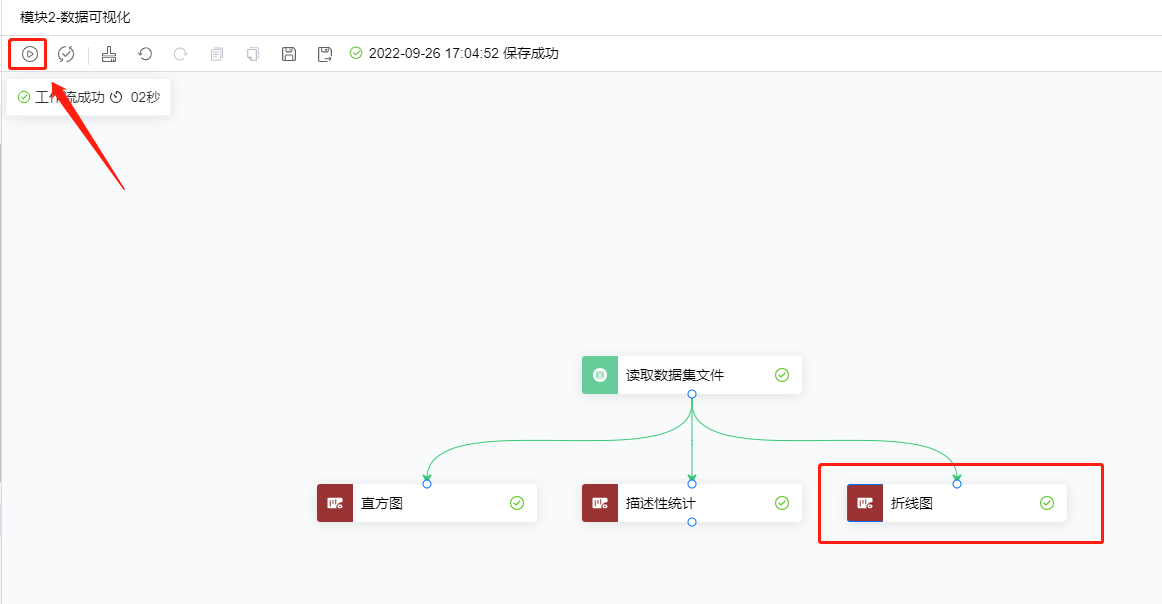Viewport: 1162px width, 604px height.
Task: Click the greyed paste icon in the toolbar
Action: (x=253, y=53)
